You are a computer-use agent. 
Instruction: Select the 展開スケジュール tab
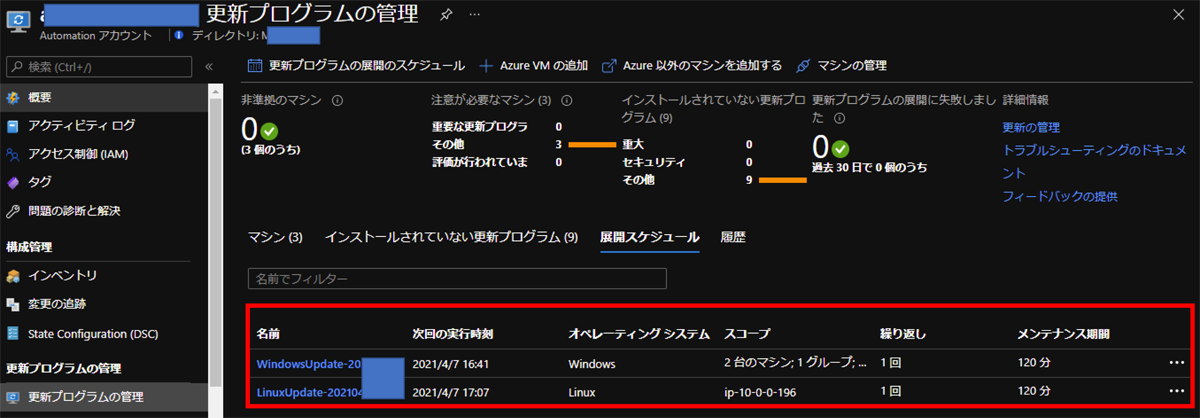(x=649, y=238)
